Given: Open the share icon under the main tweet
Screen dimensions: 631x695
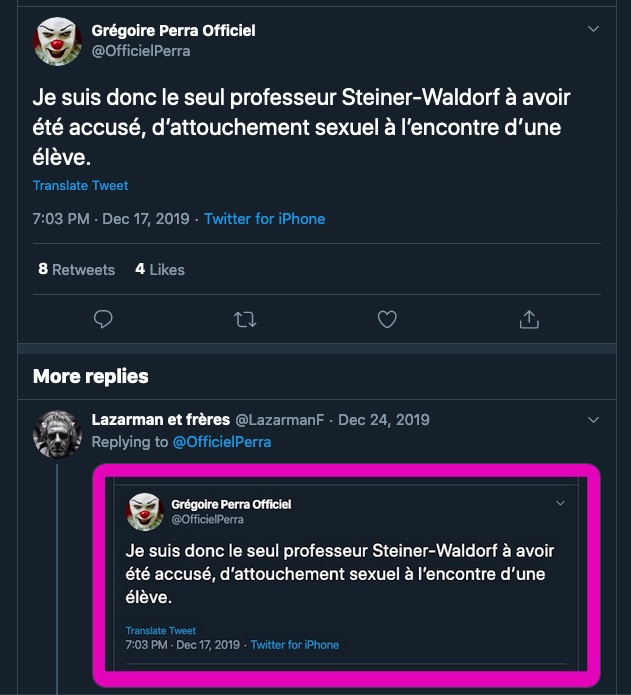Looking at the screenshot, I should 529,319.
